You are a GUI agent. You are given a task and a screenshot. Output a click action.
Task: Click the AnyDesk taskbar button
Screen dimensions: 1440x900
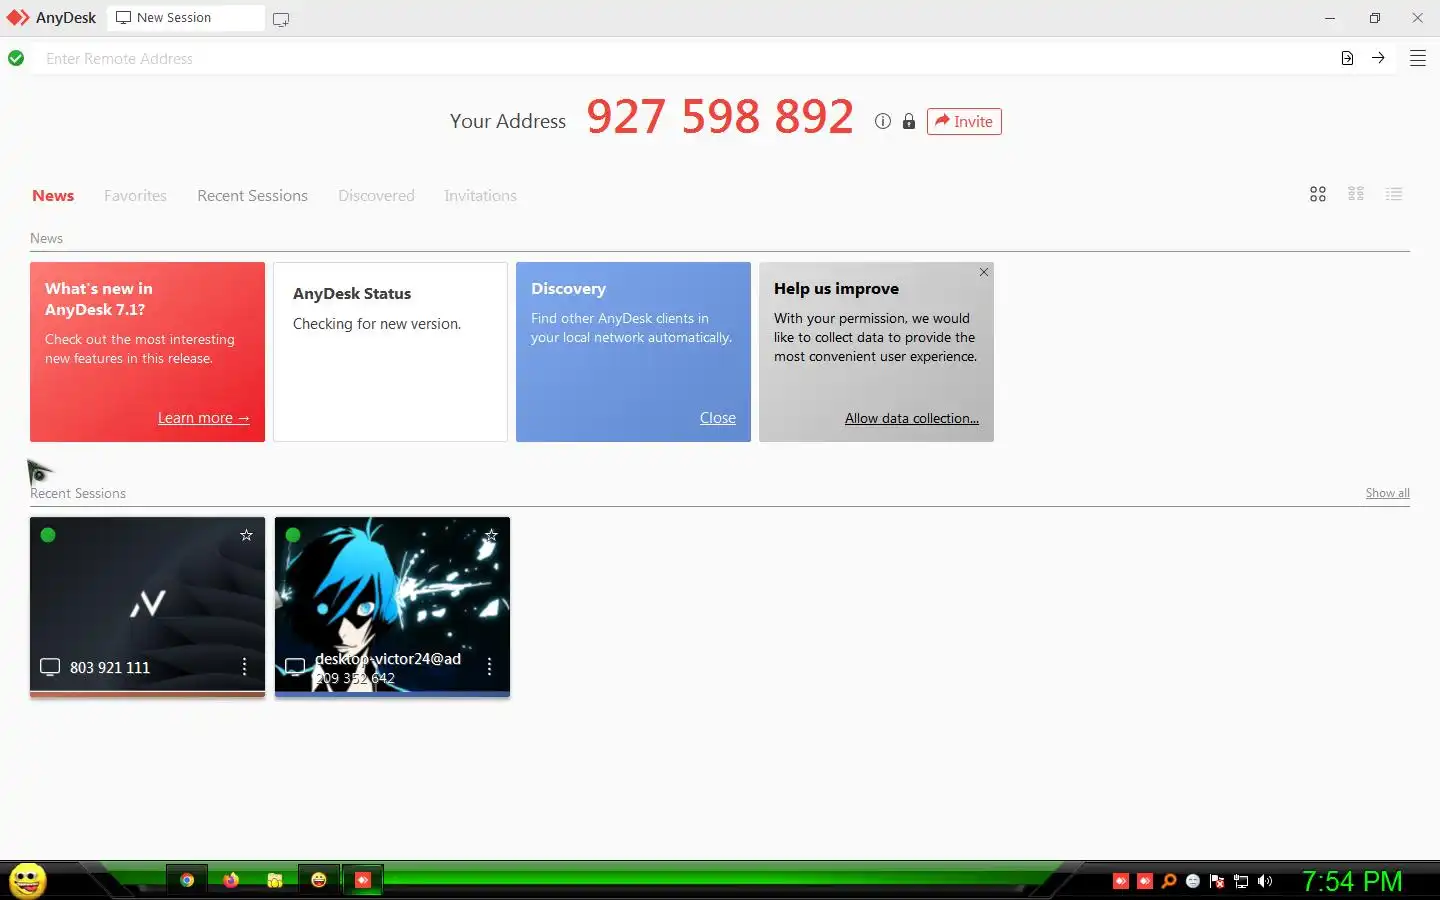(x=363, y=880)
